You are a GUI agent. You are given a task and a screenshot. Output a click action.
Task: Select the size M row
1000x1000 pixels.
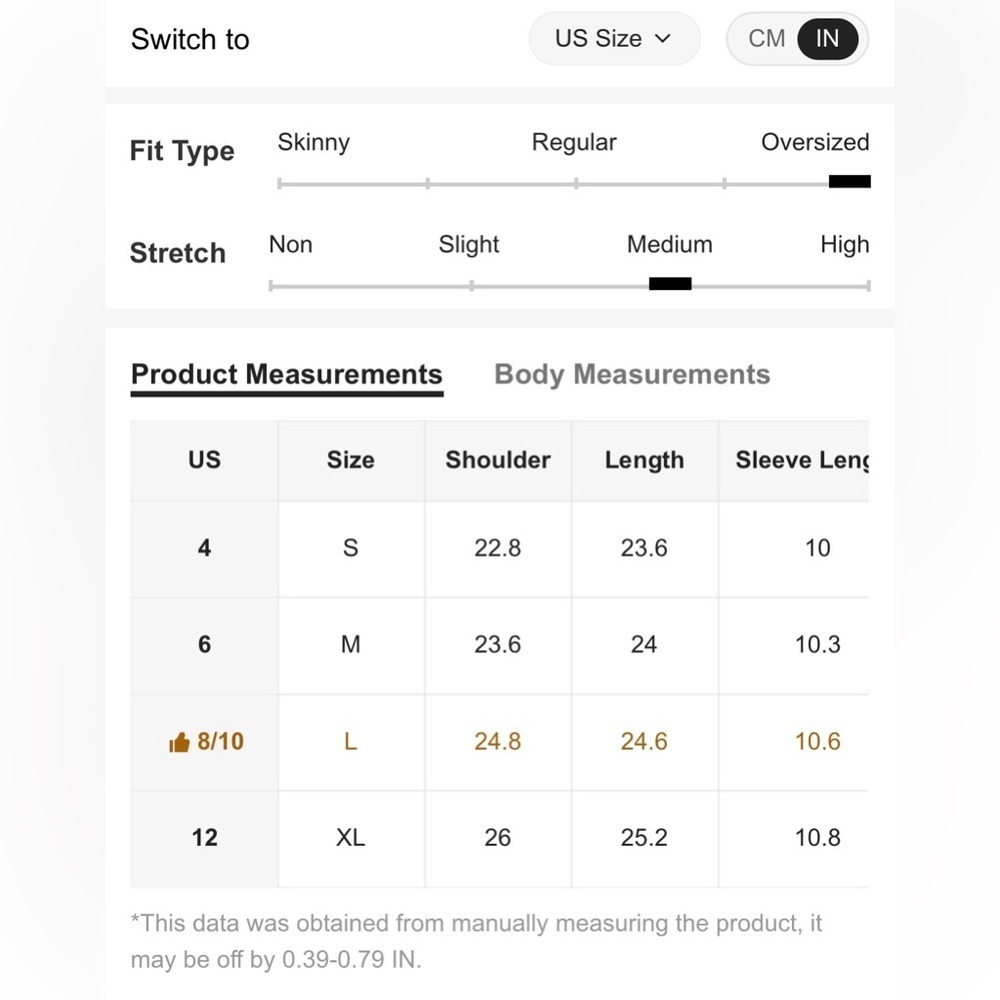pos(499,645)
